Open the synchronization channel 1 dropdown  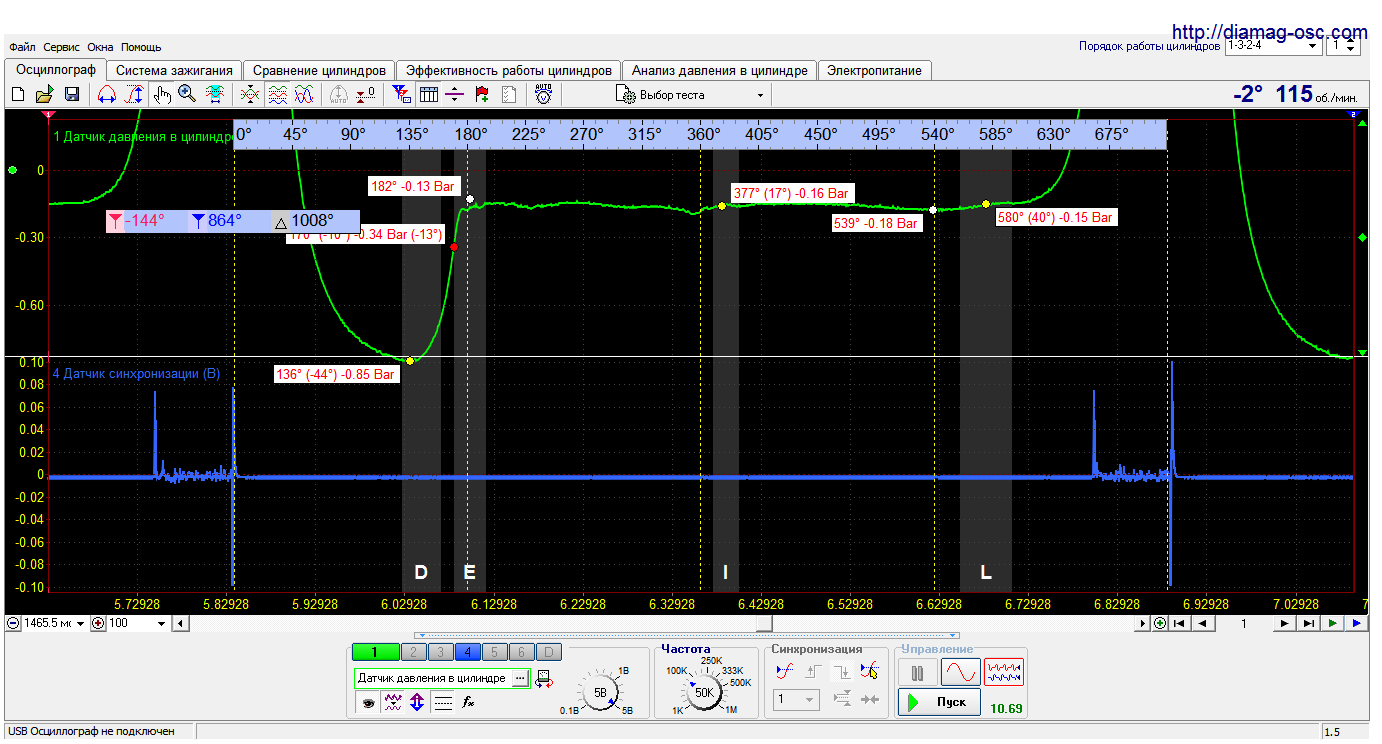click(x=797, y=700)
